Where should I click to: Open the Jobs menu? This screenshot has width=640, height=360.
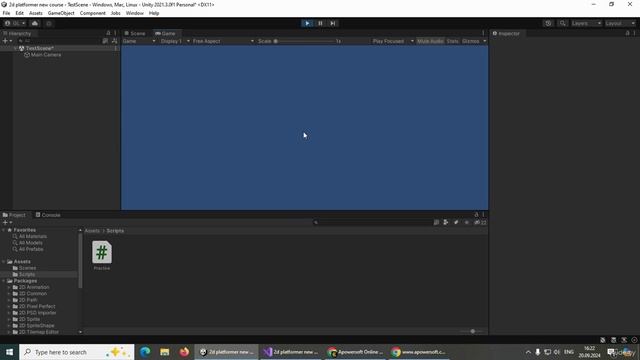(116, 13)
